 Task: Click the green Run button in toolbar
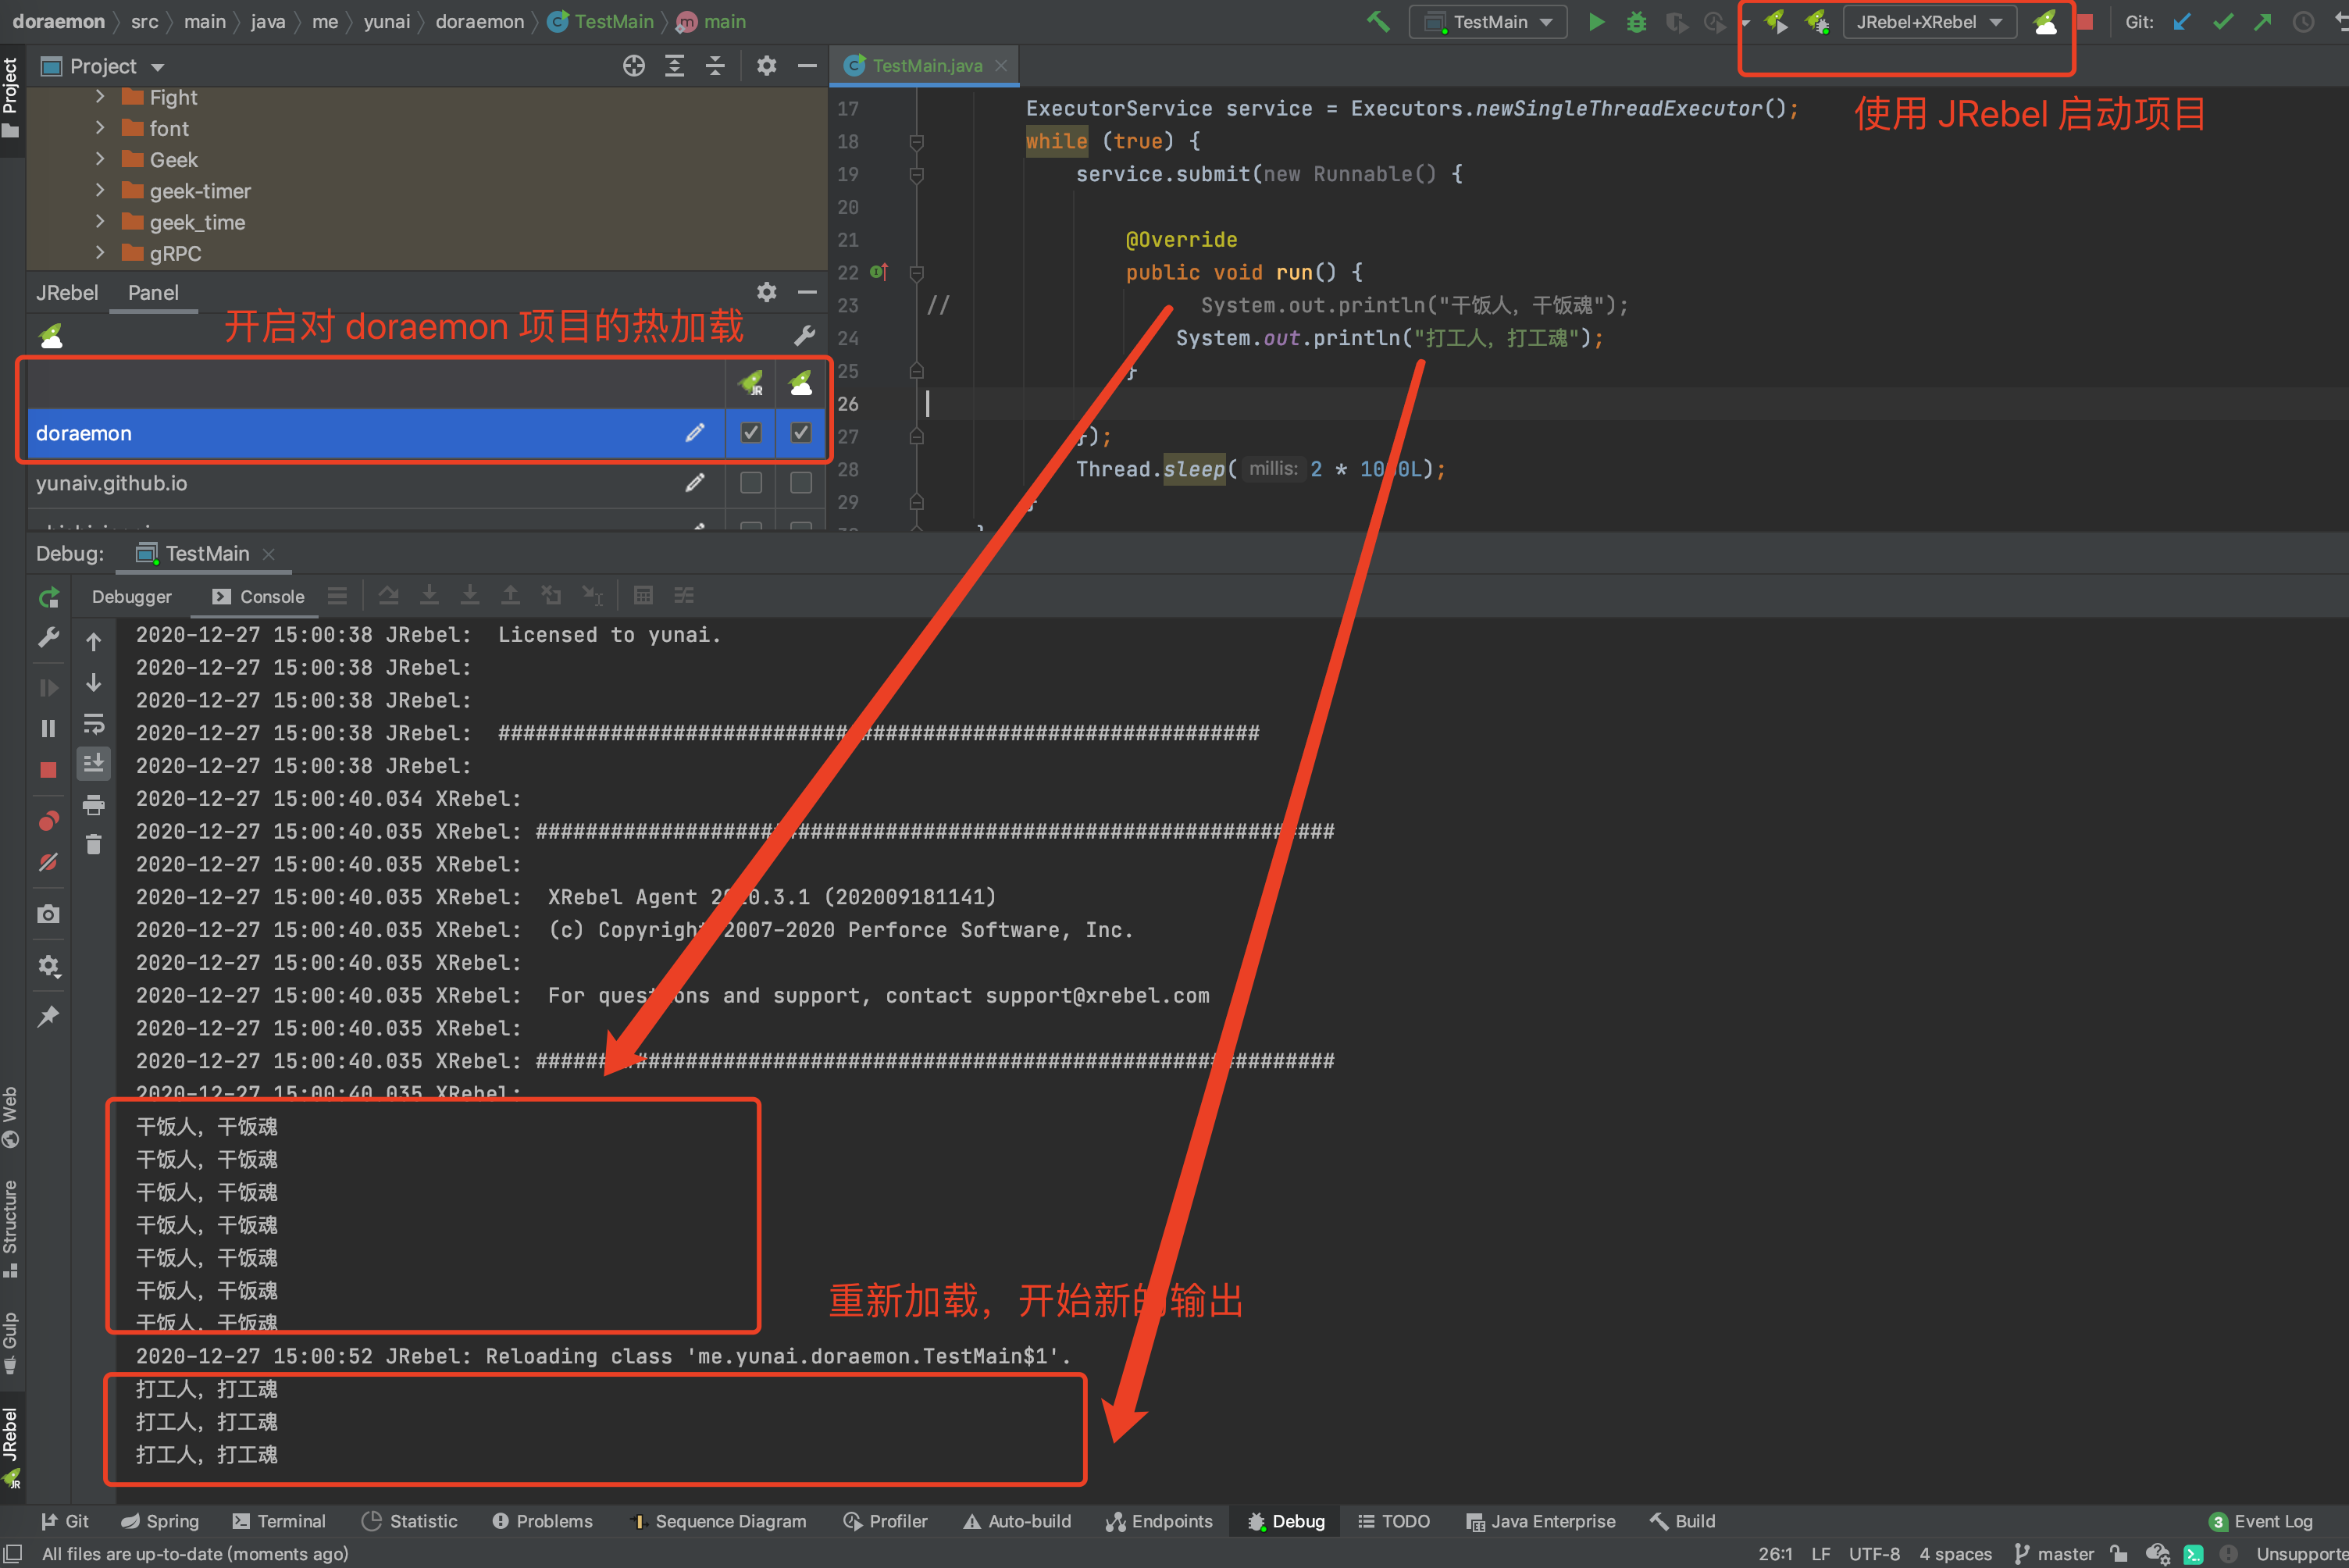[1596, 22]
